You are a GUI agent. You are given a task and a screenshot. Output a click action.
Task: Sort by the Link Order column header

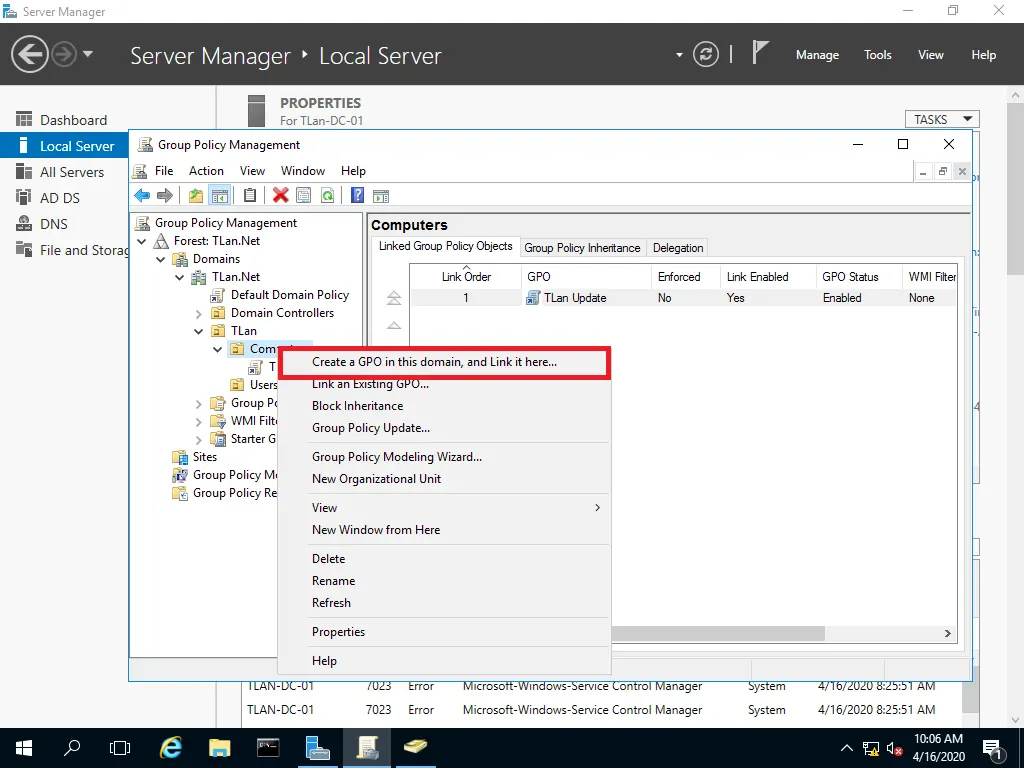tap(466, 276)
